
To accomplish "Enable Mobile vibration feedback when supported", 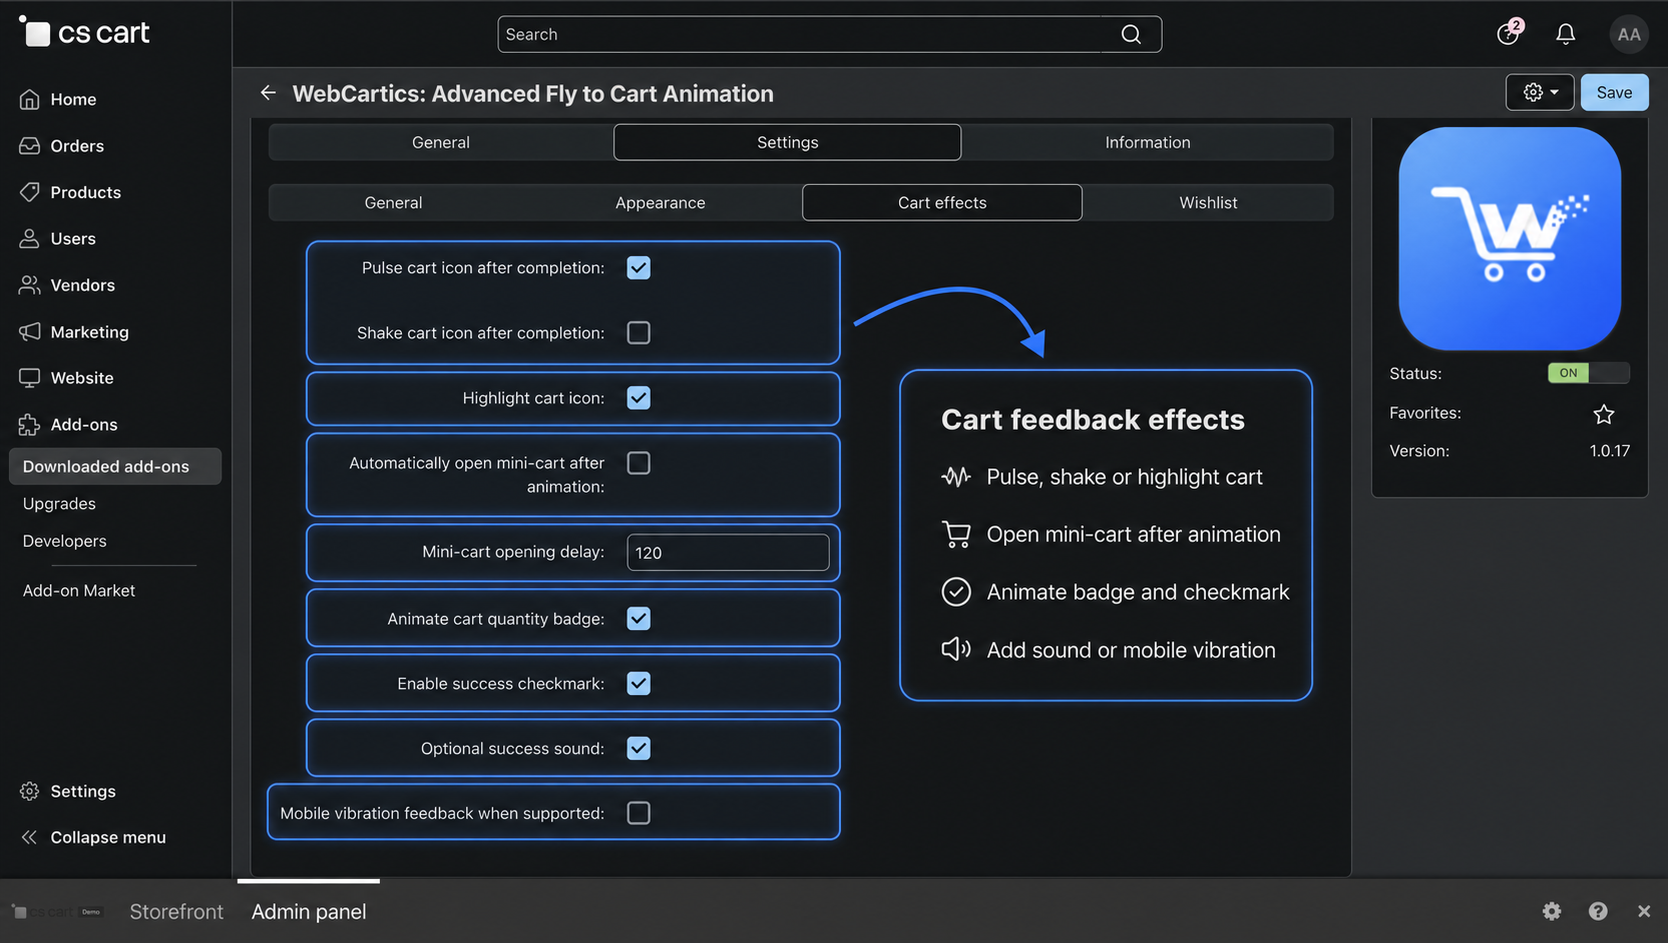I will tap(638, 813).
